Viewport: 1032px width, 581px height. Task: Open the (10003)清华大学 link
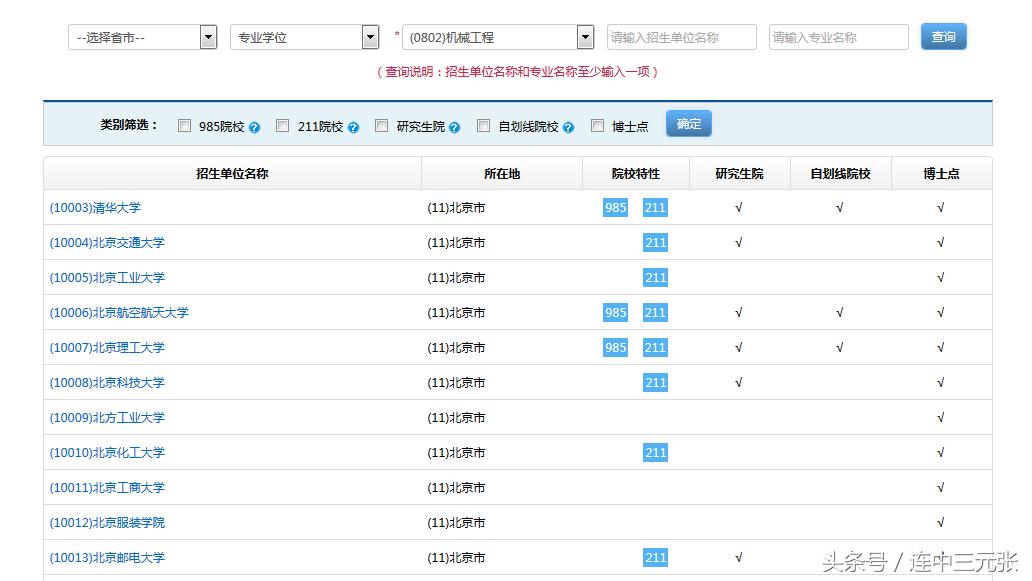95,208
